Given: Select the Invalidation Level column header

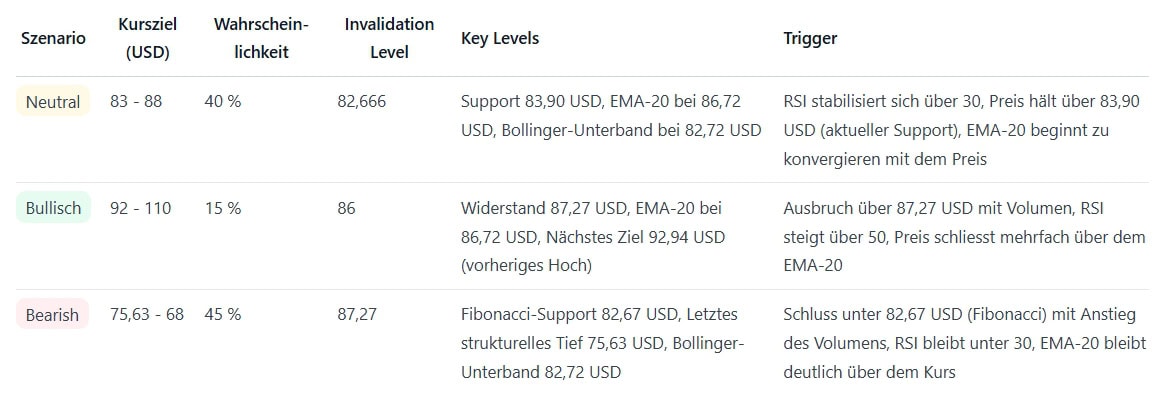Looking at the screenshot, I should tap(388, 38).
